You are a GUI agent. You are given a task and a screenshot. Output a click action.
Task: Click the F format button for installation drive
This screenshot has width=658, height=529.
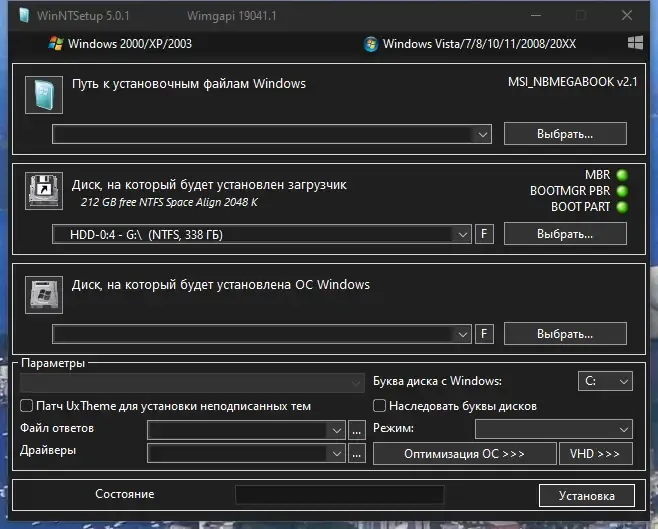pos(484,334)
